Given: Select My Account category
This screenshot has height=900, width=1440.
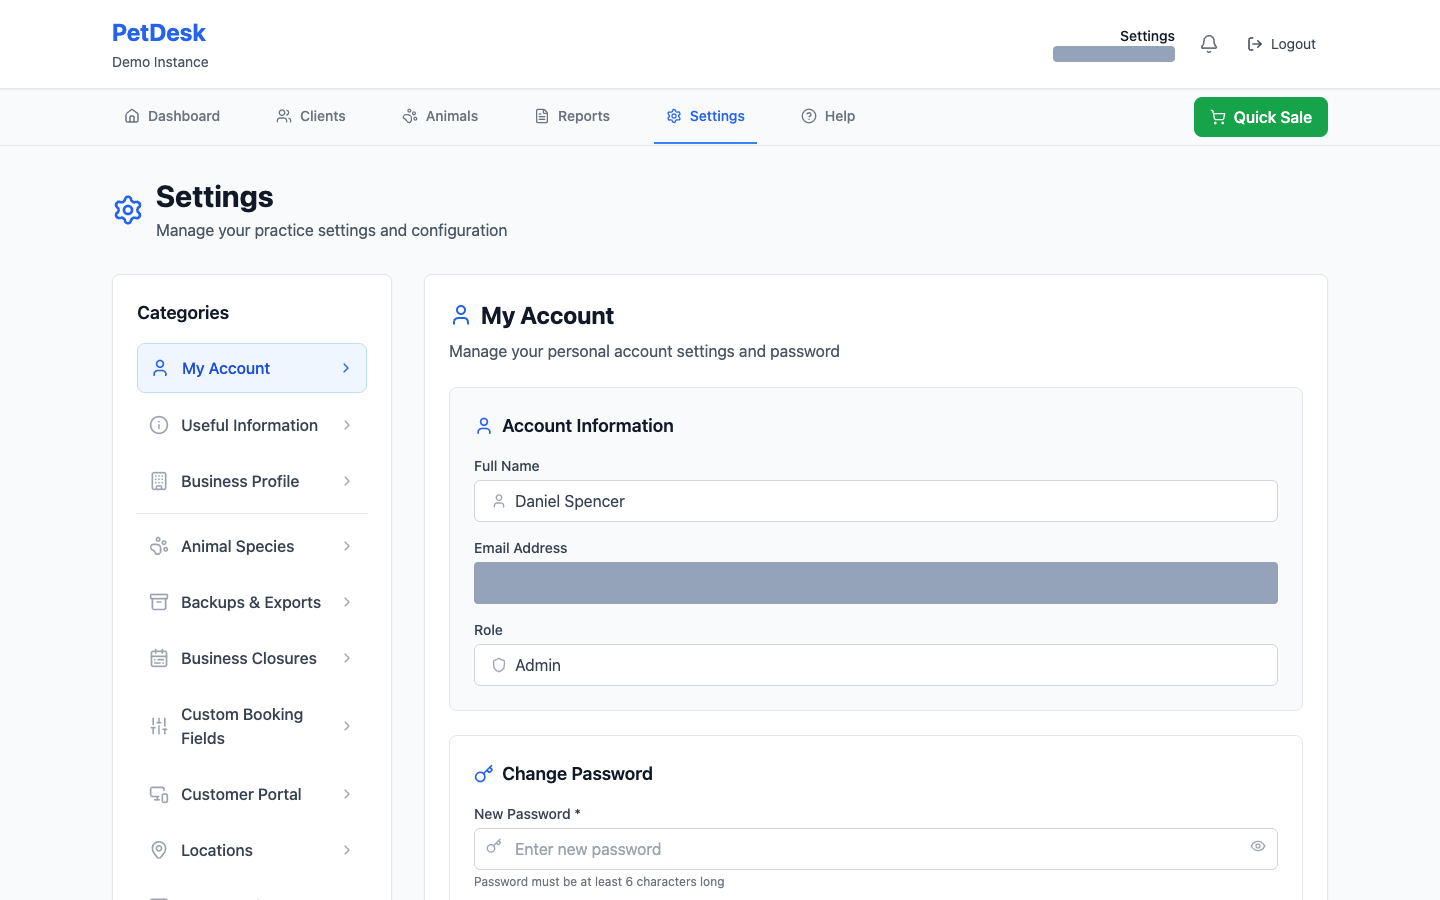Looking at the screenshot, I should pyautogui.click(x=252, y=368).
